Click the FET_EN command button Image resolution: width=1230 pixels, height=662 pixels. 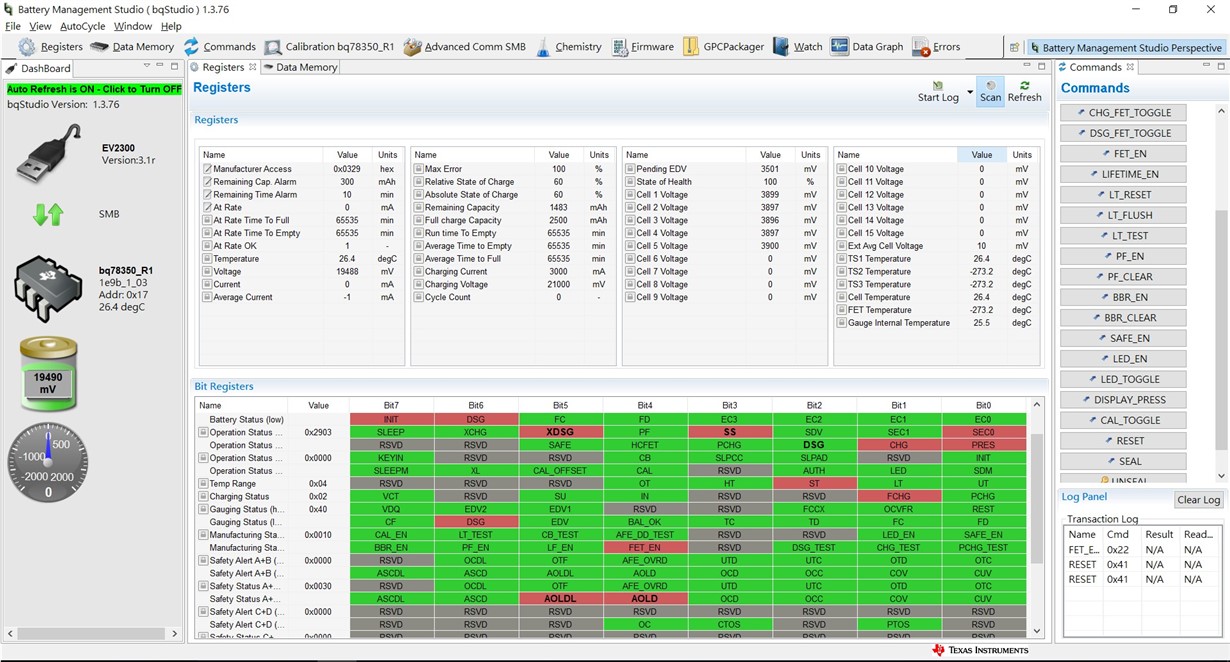(1123, 154)
